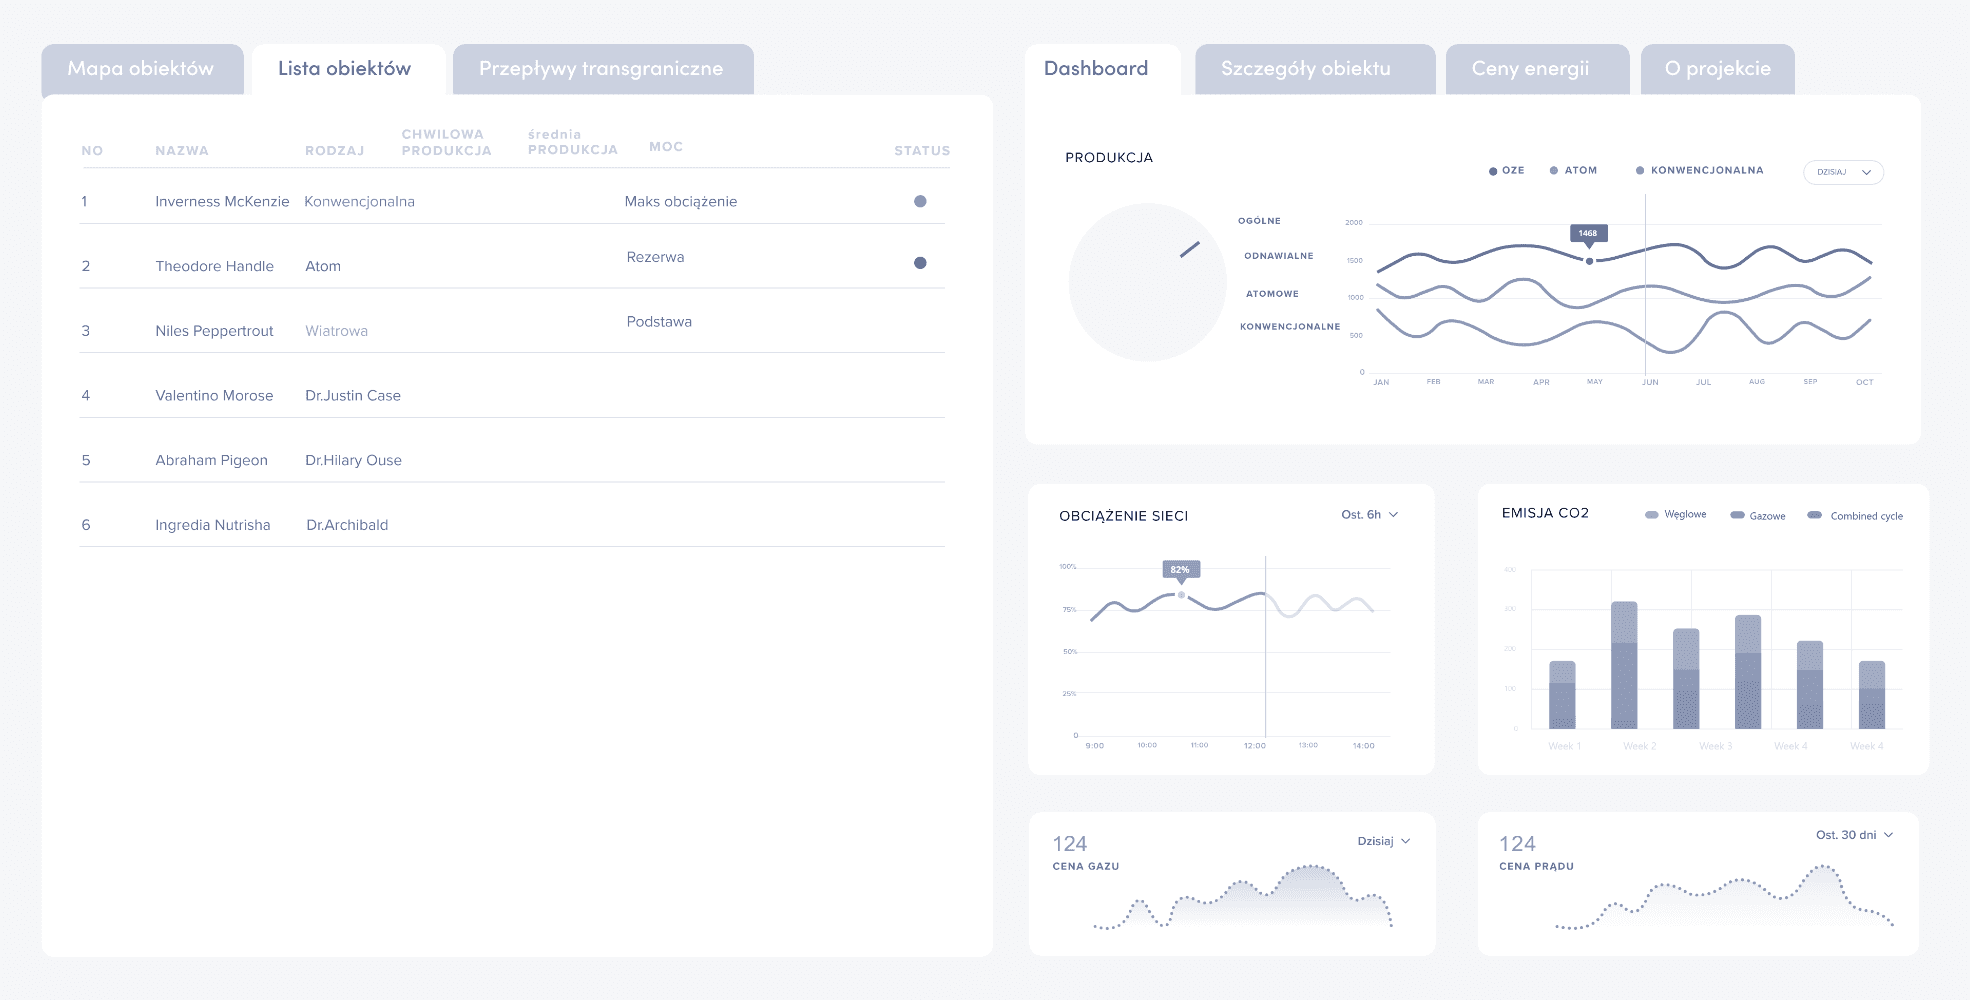The height and width of the screenshot is (1000, 1970).
Task: Expand the Ost. 6h dropdown
Action: click(1370, 514)
